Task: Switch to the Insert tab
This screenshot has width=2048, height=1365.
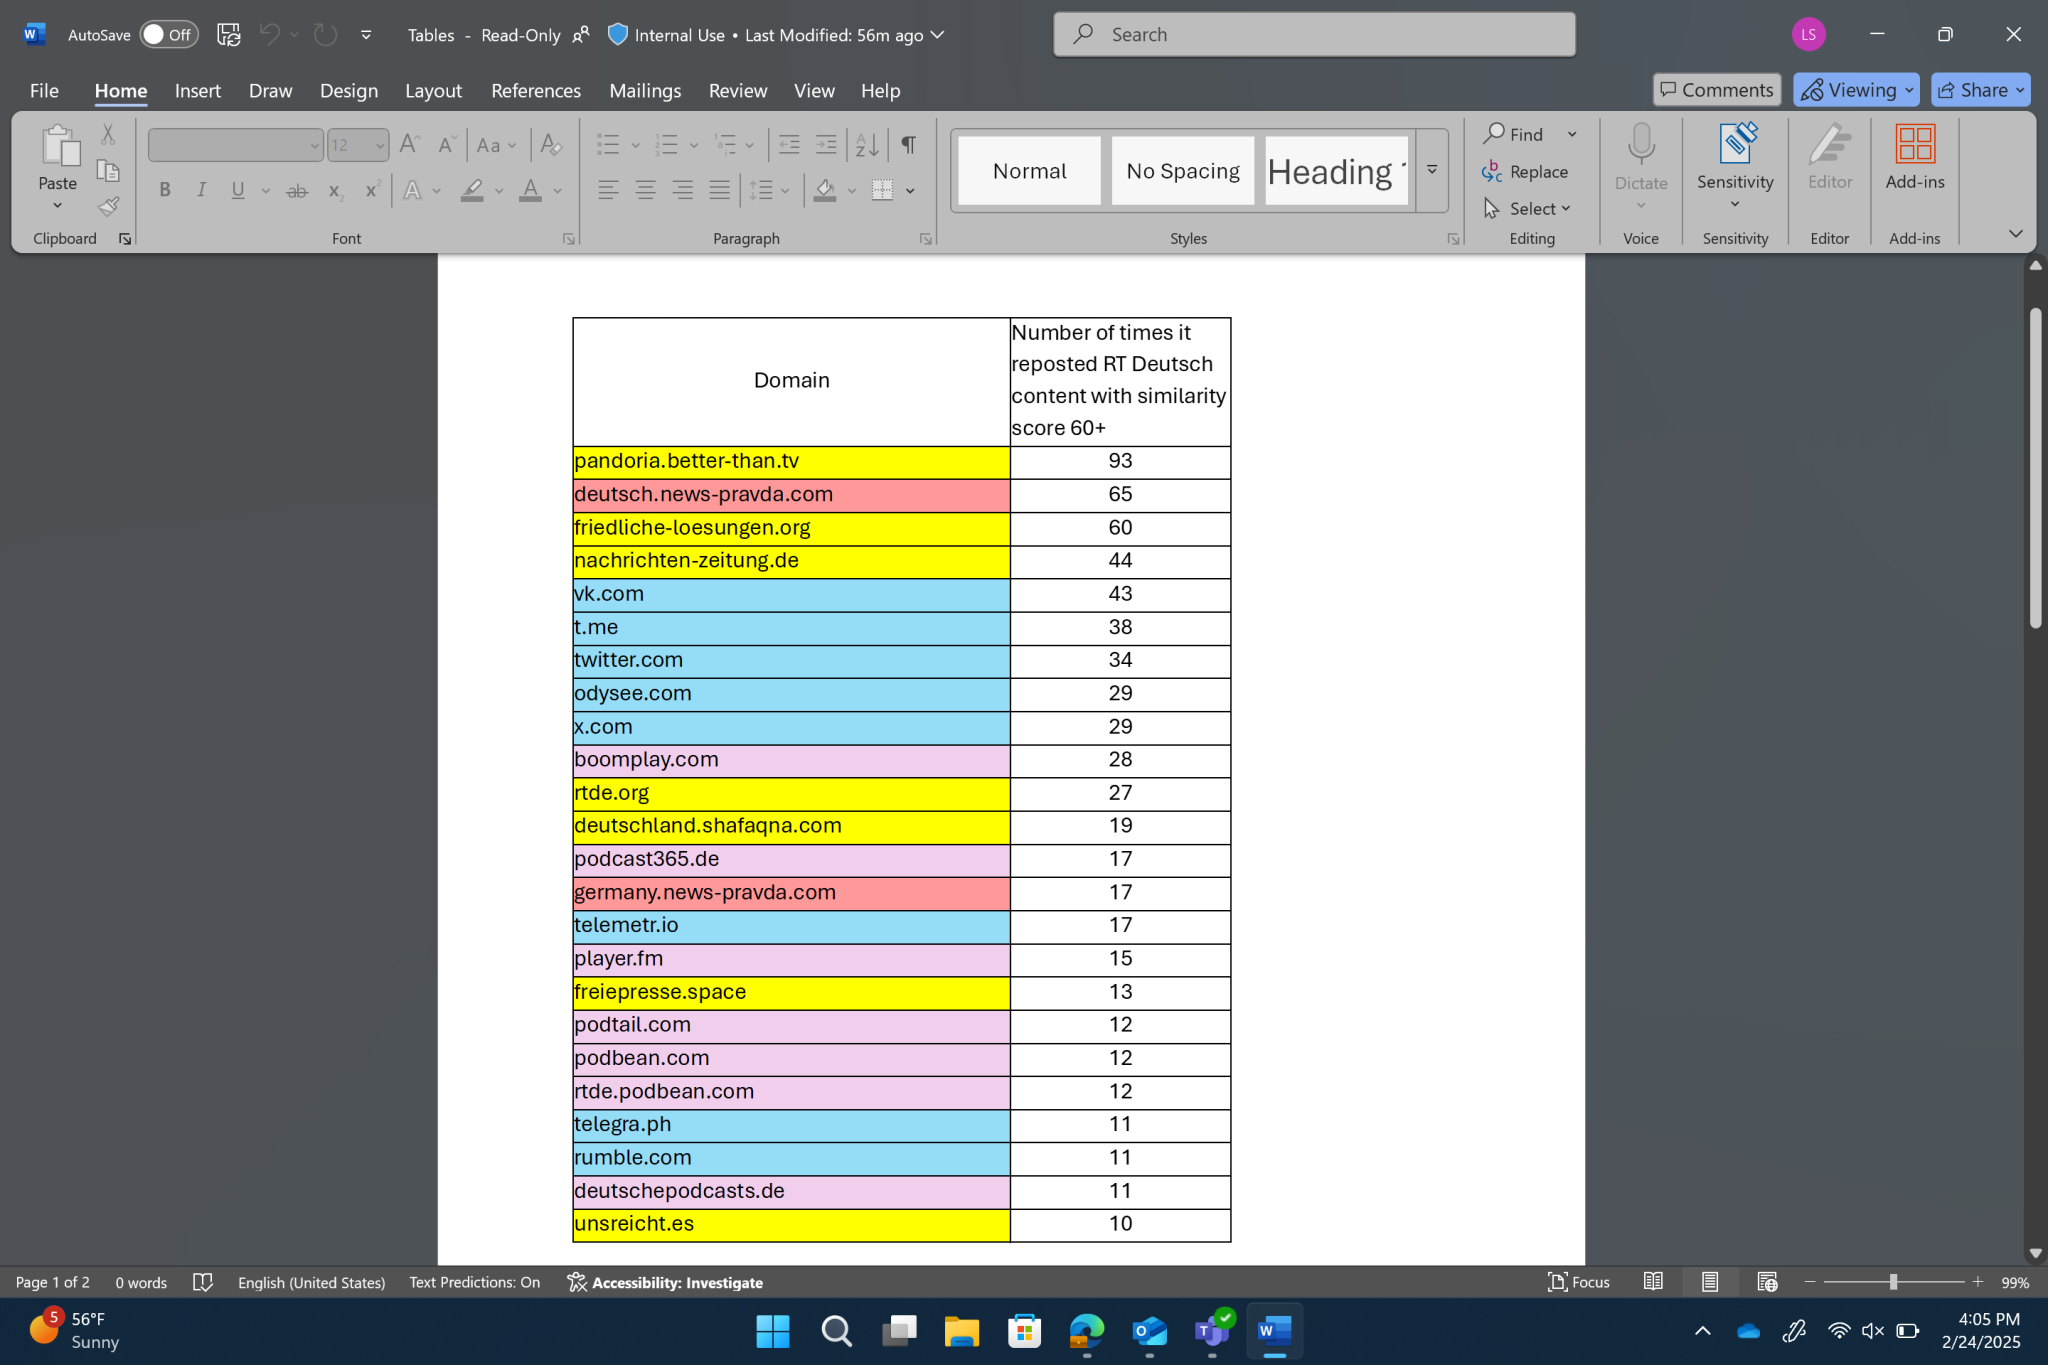Action: coord(197,90)
